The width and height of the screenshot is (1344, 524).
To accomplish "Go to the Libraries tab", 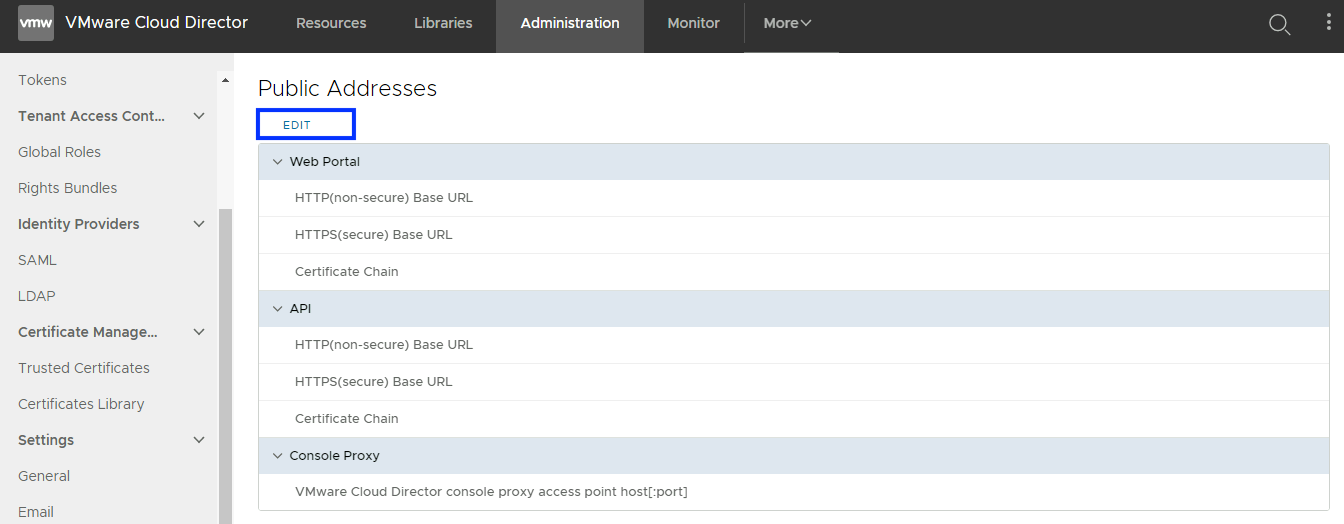I will 443,23.
